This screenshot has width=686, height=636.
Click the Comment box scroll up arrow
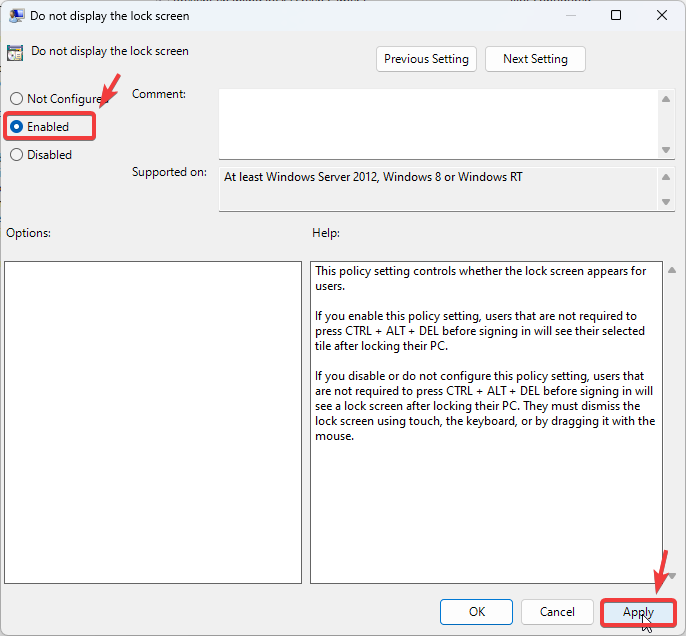pyautogui.click(x=666, y=99)
